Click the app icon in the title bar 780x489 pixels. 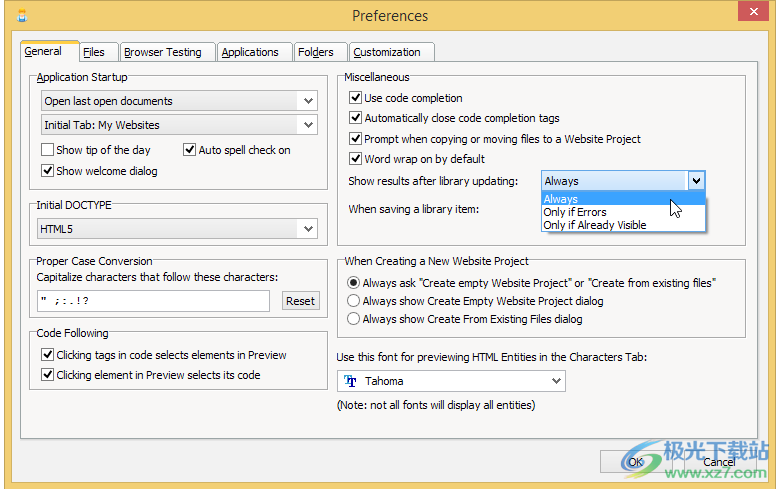[x=22, y=16]
